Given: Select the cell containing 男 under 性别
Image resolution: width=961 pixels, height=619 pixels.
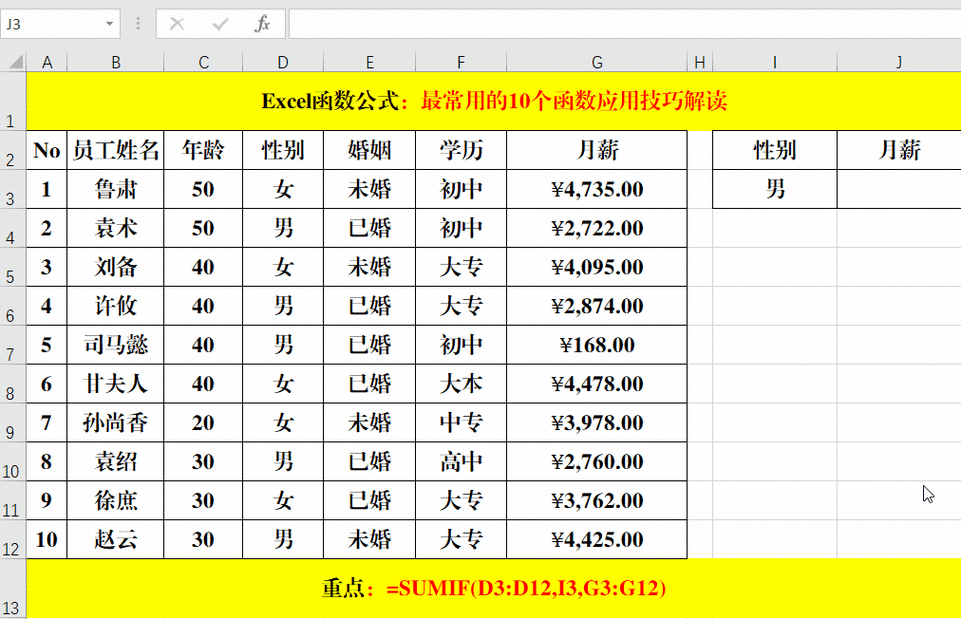Looking at the screenshot, I should click(x=774, y=189).
